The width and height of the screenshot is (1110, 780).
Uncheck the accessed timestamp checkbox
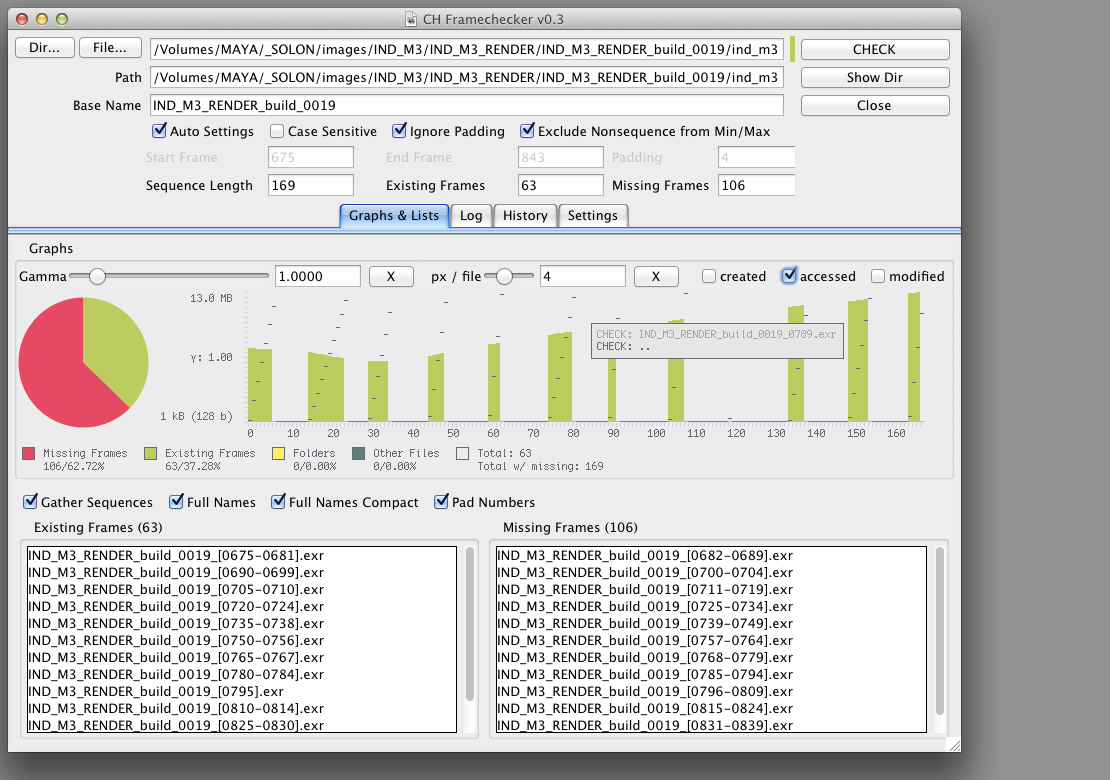click(789, 276)
